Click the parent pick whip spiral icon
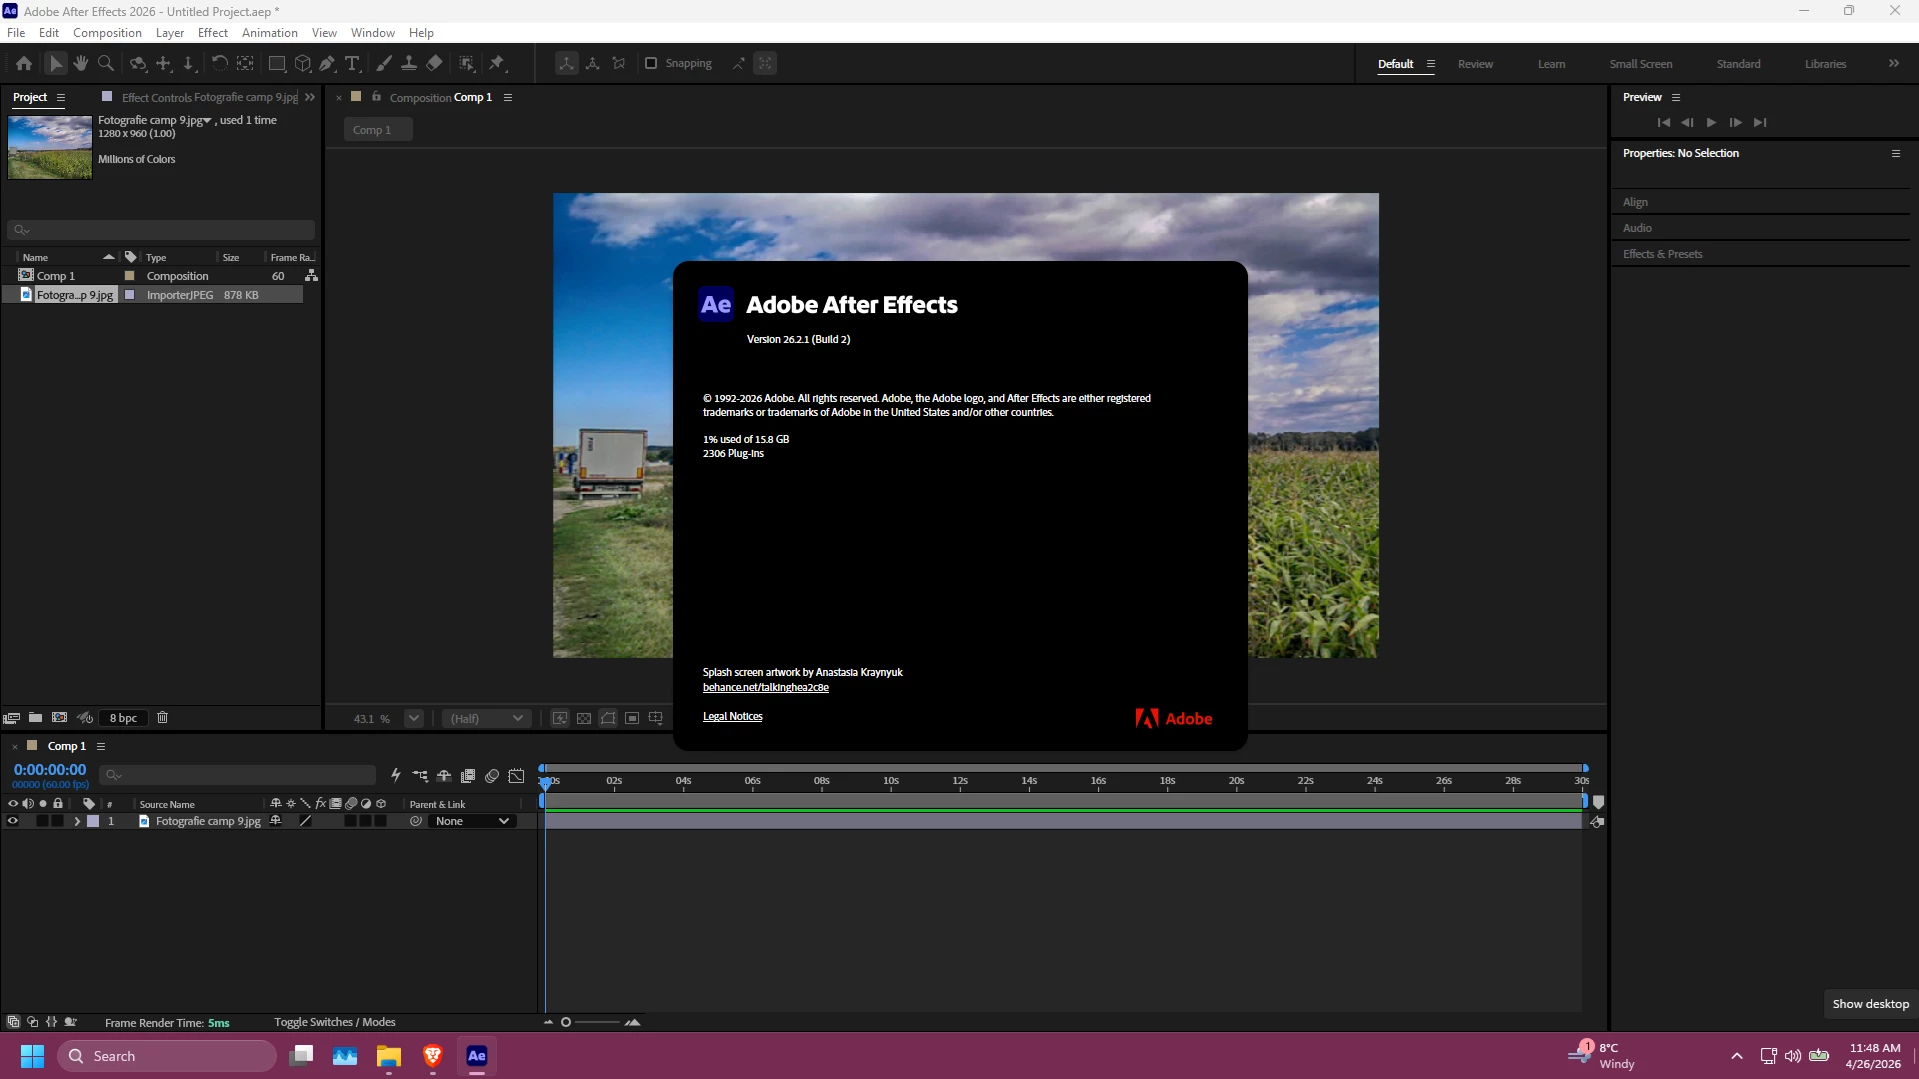Viewport: 1919px width, 1079px height. (x=416, y=821)
